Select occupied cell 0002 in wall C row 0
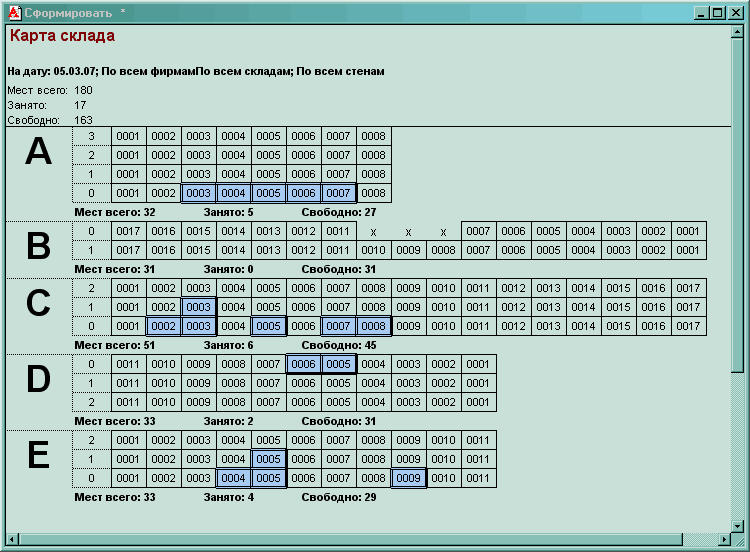This screenshot has width=750, height=552. coord(164,326)
